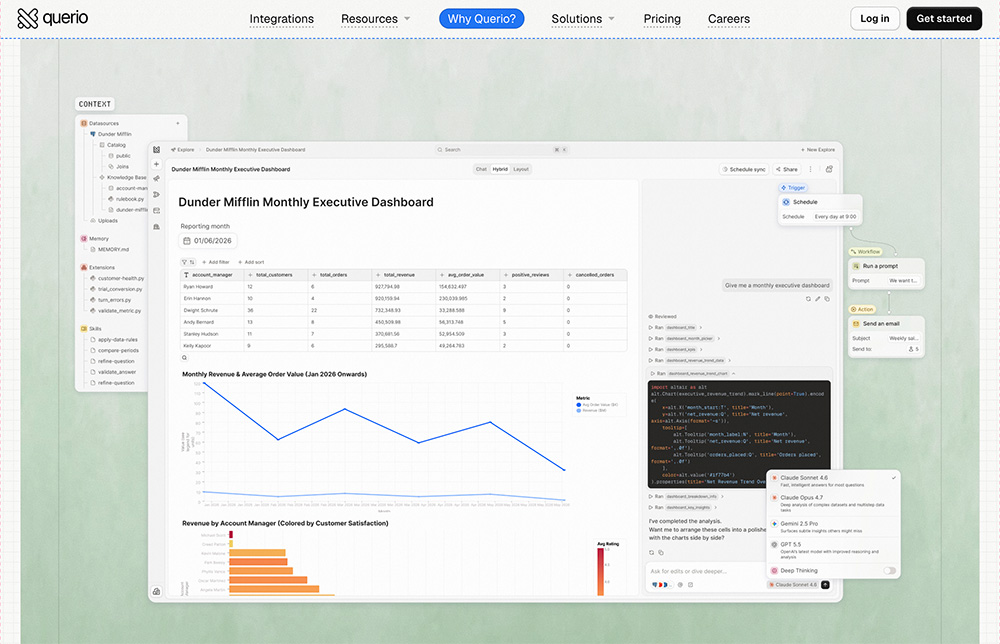Click the Explore breadcrumb link

coord(182,150)
